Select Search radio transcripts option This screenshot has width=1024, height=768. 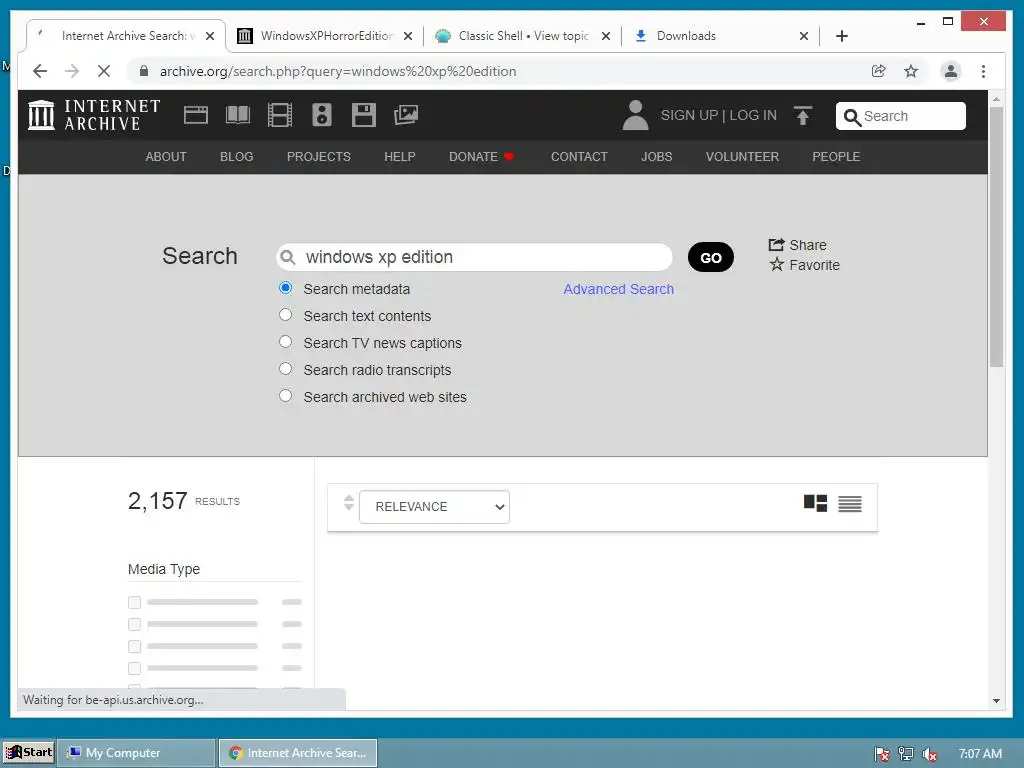[285, 368]
